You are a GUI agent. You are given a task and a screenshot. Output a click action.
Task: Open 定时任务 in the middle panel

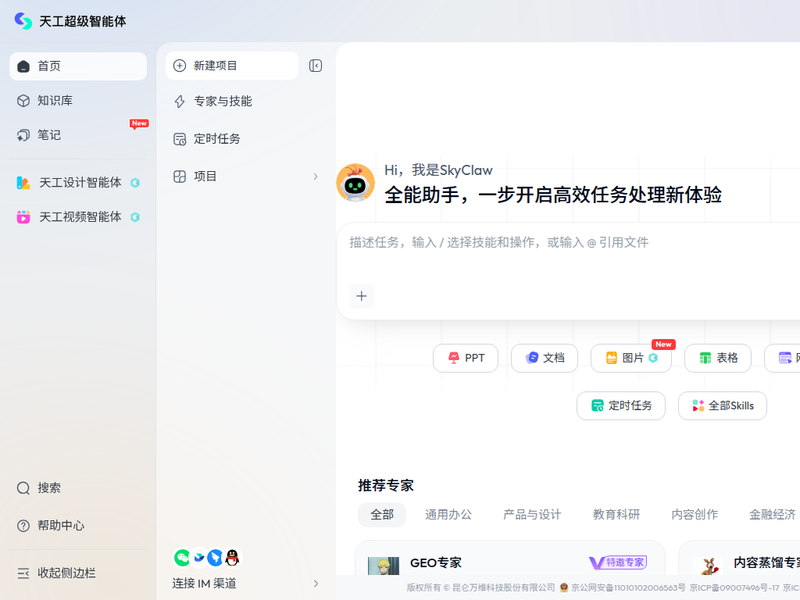(245, 139)
